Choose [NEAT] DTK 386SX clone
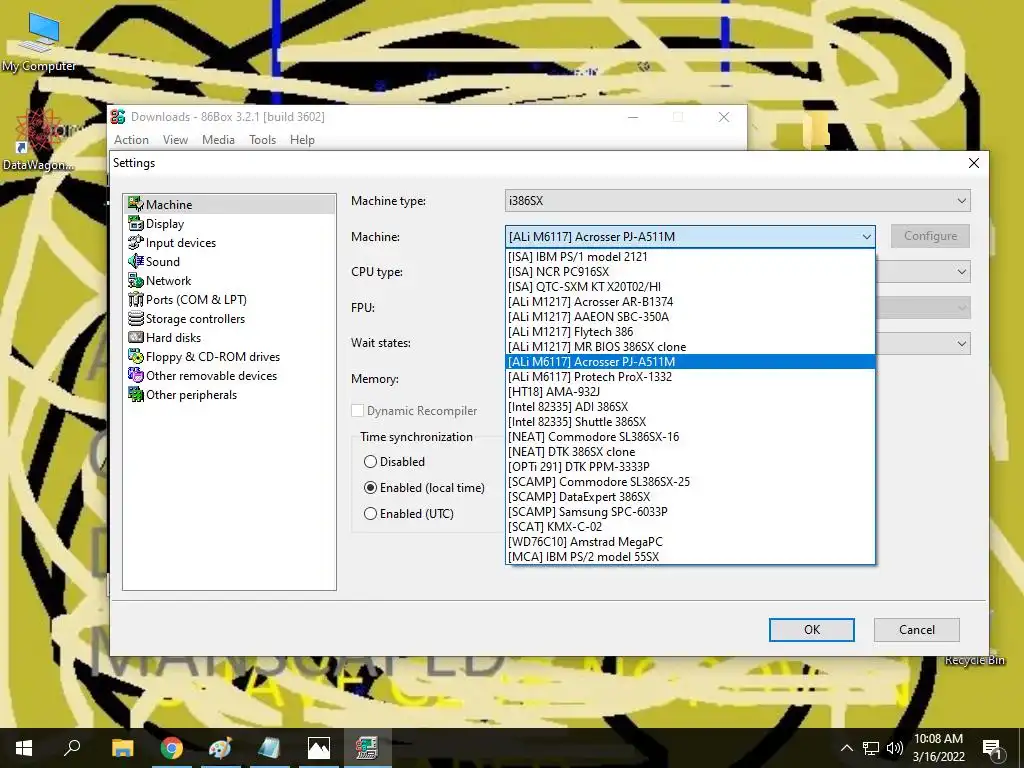1024x768 pixels. 690,452
